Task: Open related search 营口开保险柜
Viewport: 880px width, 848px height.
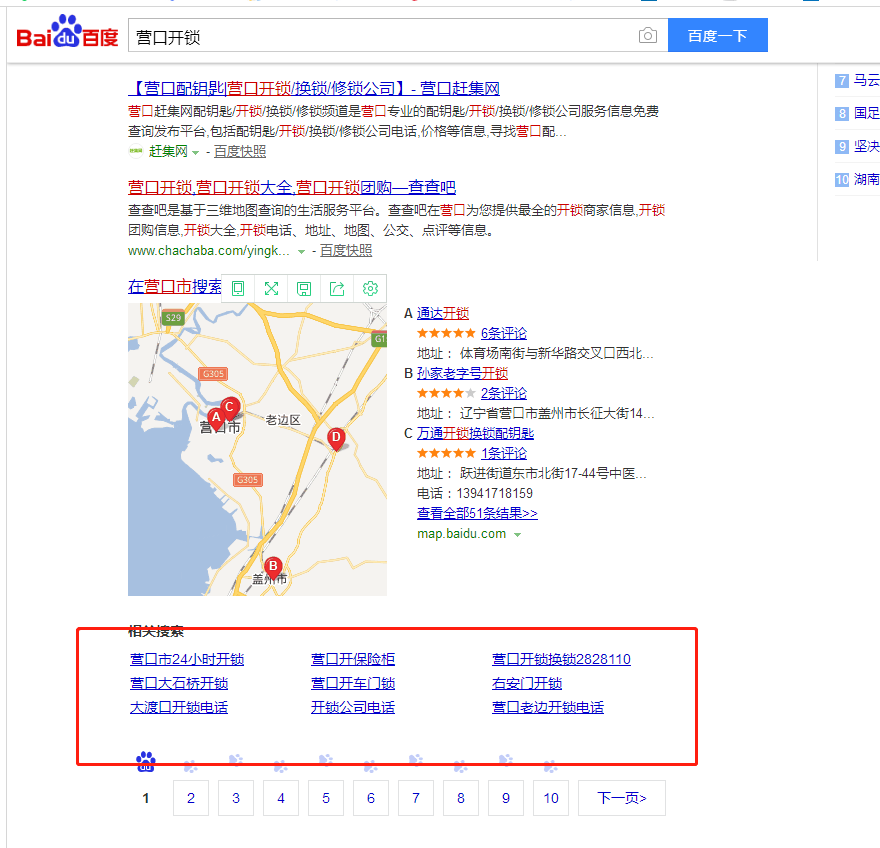Action: 352,659
